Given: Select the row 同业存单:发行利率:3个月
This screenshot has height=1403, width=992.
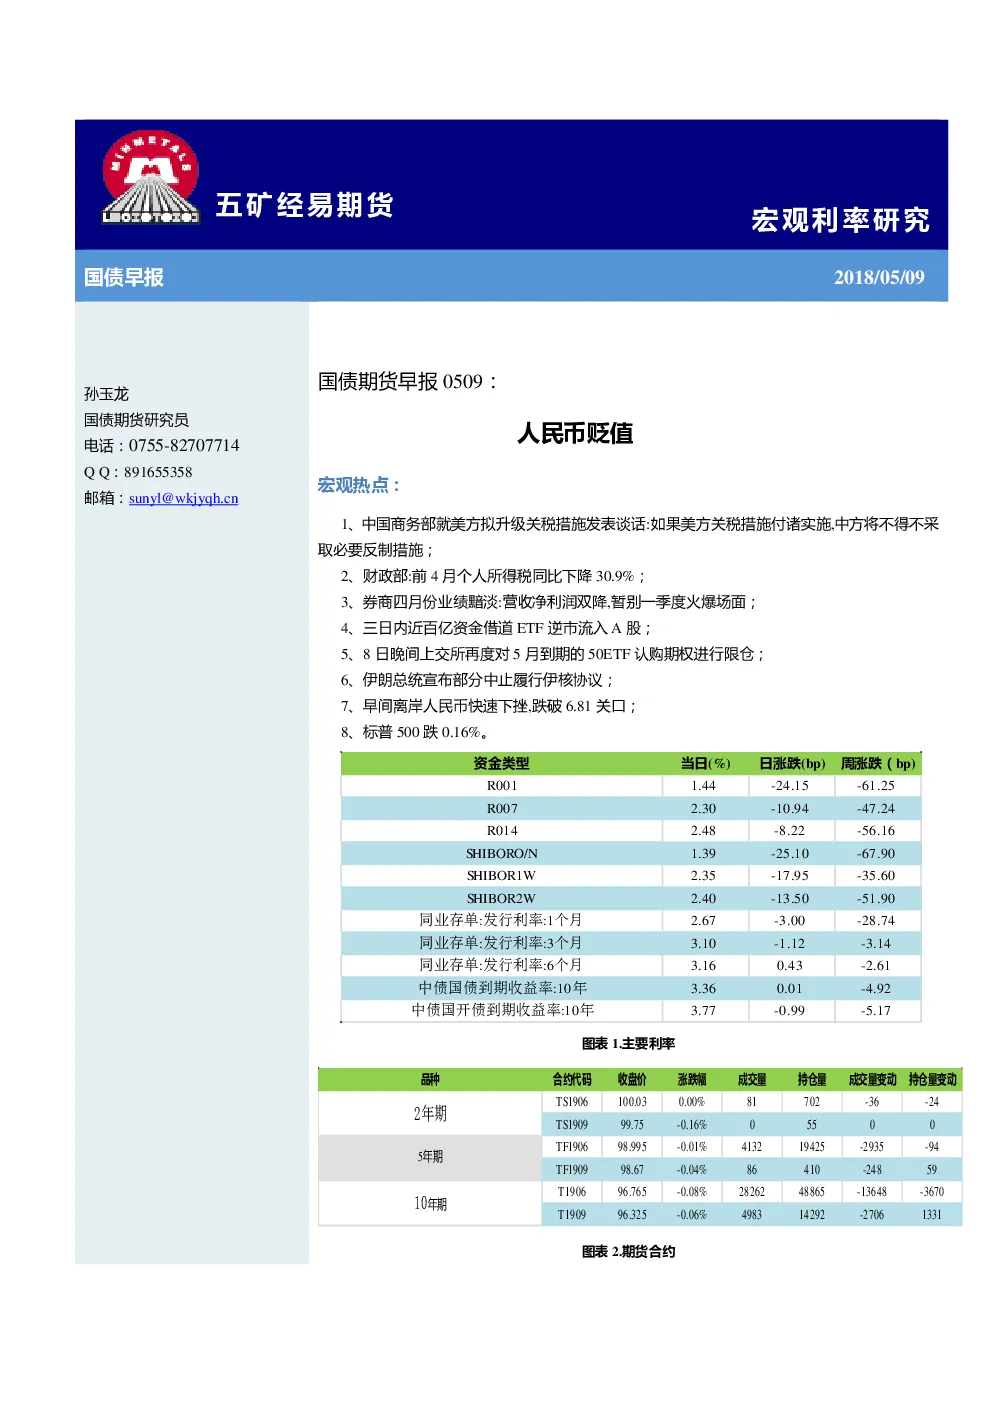Looking at the screenshot, I should click(x=630, y=943).
